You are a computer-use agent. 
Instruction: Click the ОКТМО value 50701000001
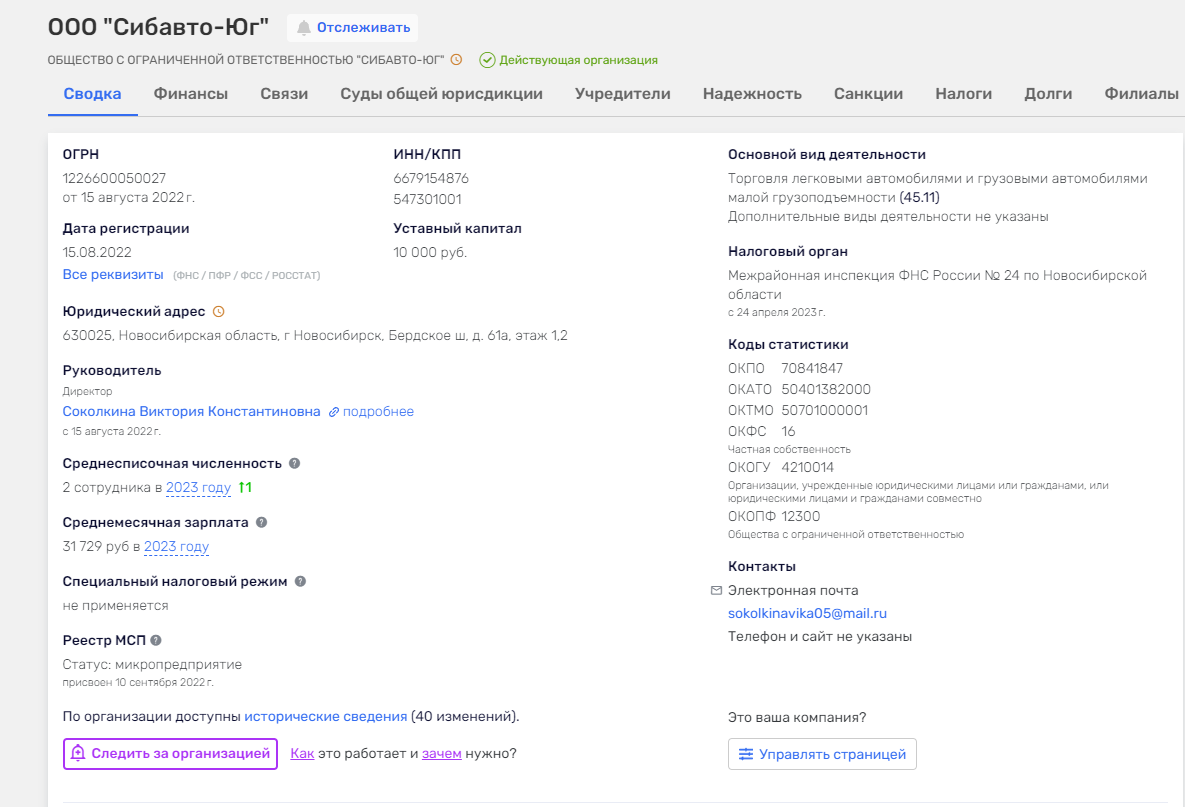(825, 411)
